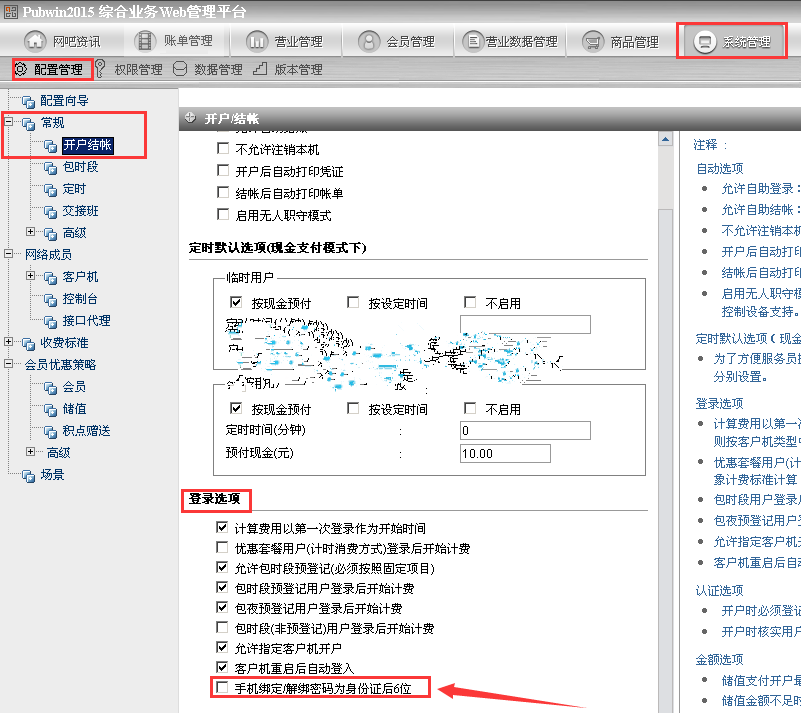Uncheck 客户机重启后自动登入 option
The image size is (801, 713).
[x=222, y=667]
